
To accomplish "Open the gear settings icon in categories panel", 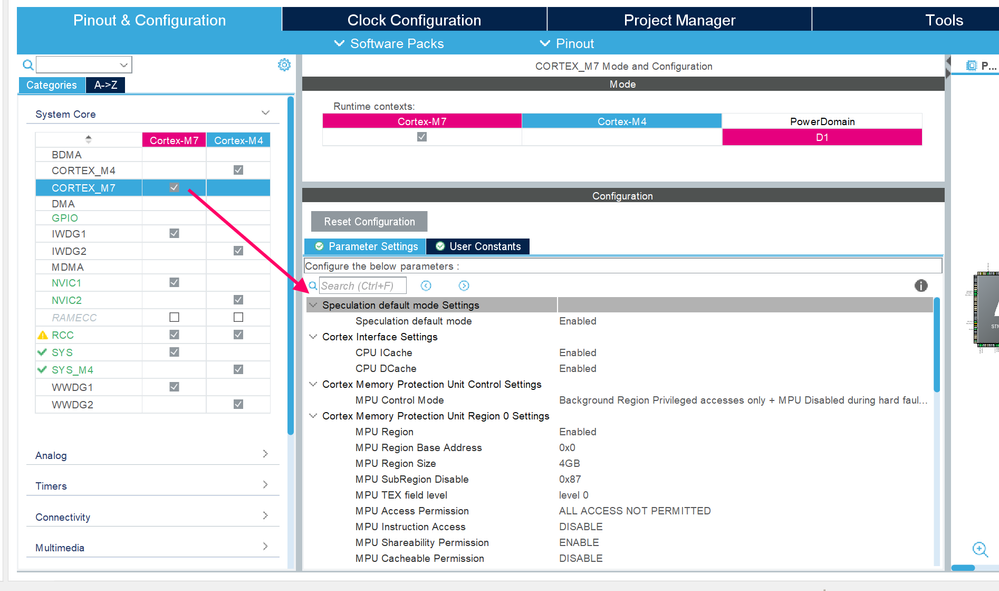I will point(284,64).
